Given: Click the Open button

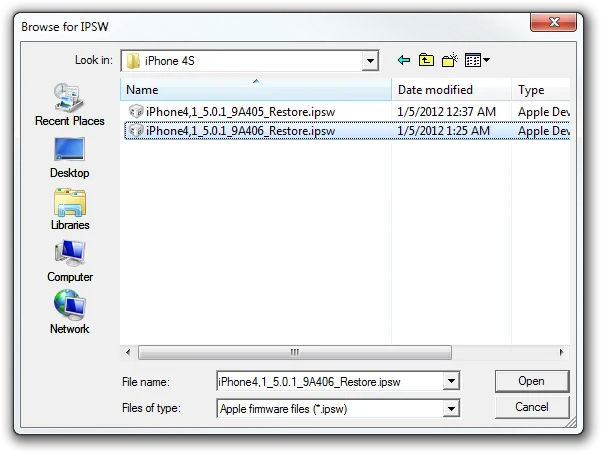Looking at the screenshot, I should point(532,381).
